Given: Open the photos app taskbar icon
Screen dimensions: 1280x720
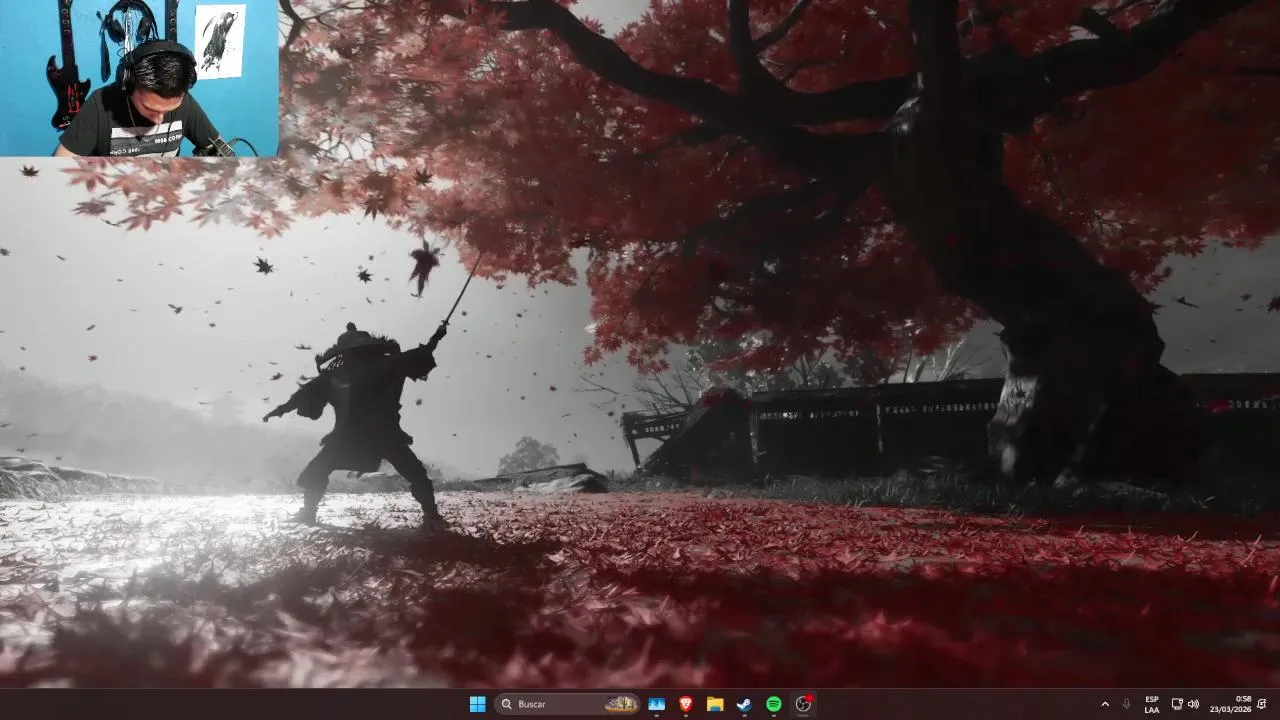Looking at the screenshot, I should click(657, 704).
